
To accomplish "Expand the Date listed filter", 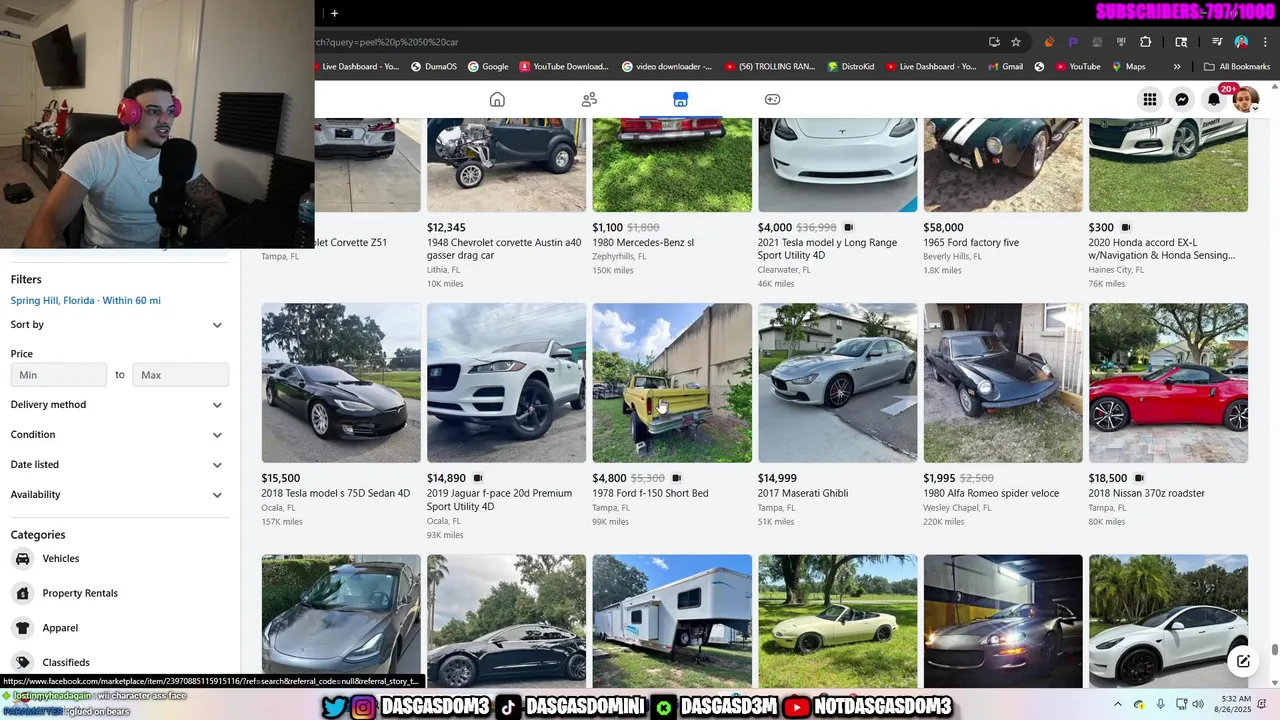I will [x=120, y=465].
